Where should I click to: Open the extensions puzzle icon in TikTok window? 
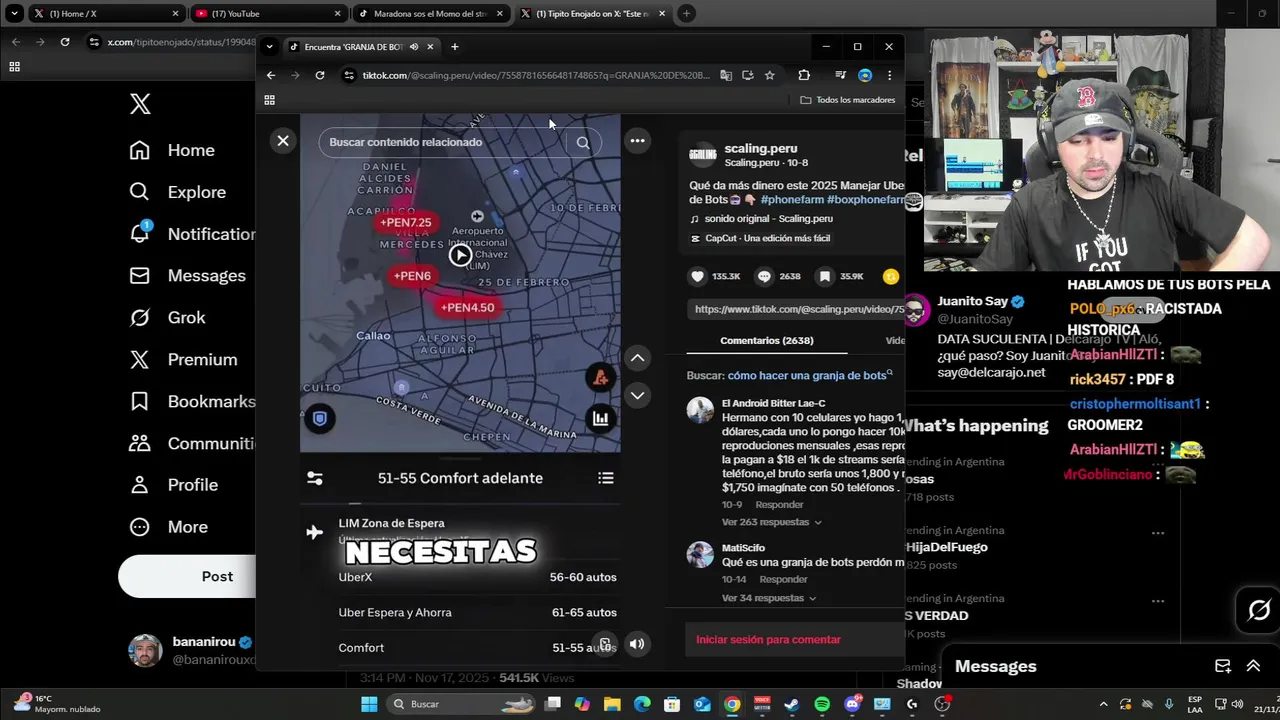click(804, 75)
